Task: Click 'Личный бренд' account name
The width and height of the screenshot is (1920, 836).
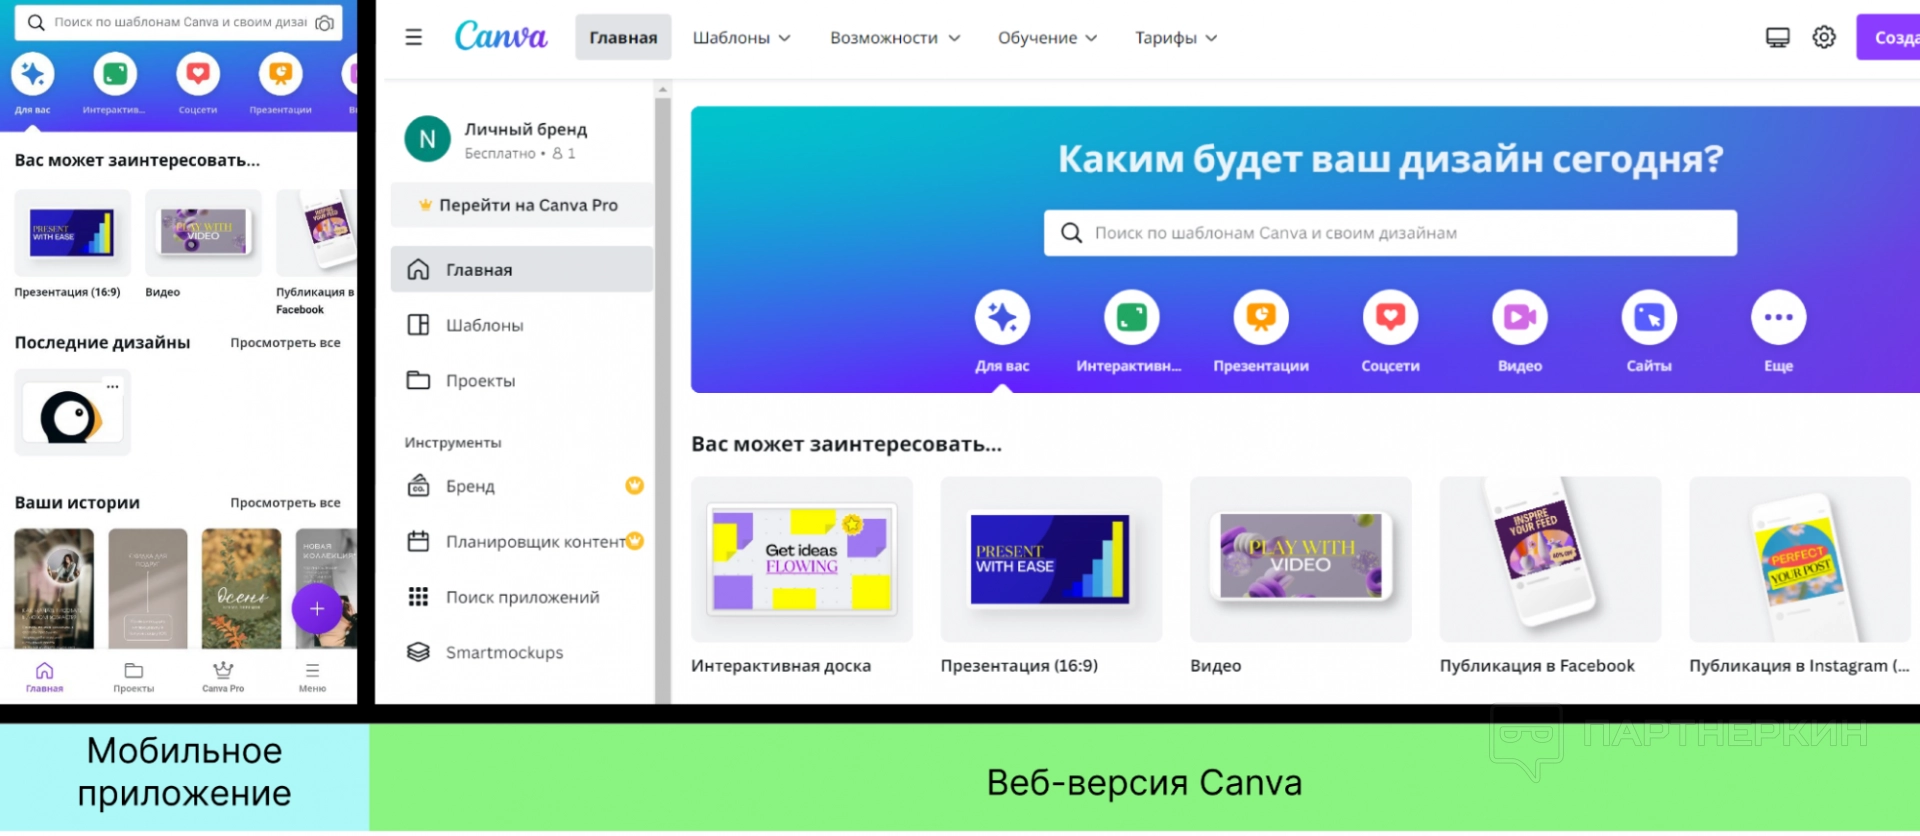Action: [526, 130]
